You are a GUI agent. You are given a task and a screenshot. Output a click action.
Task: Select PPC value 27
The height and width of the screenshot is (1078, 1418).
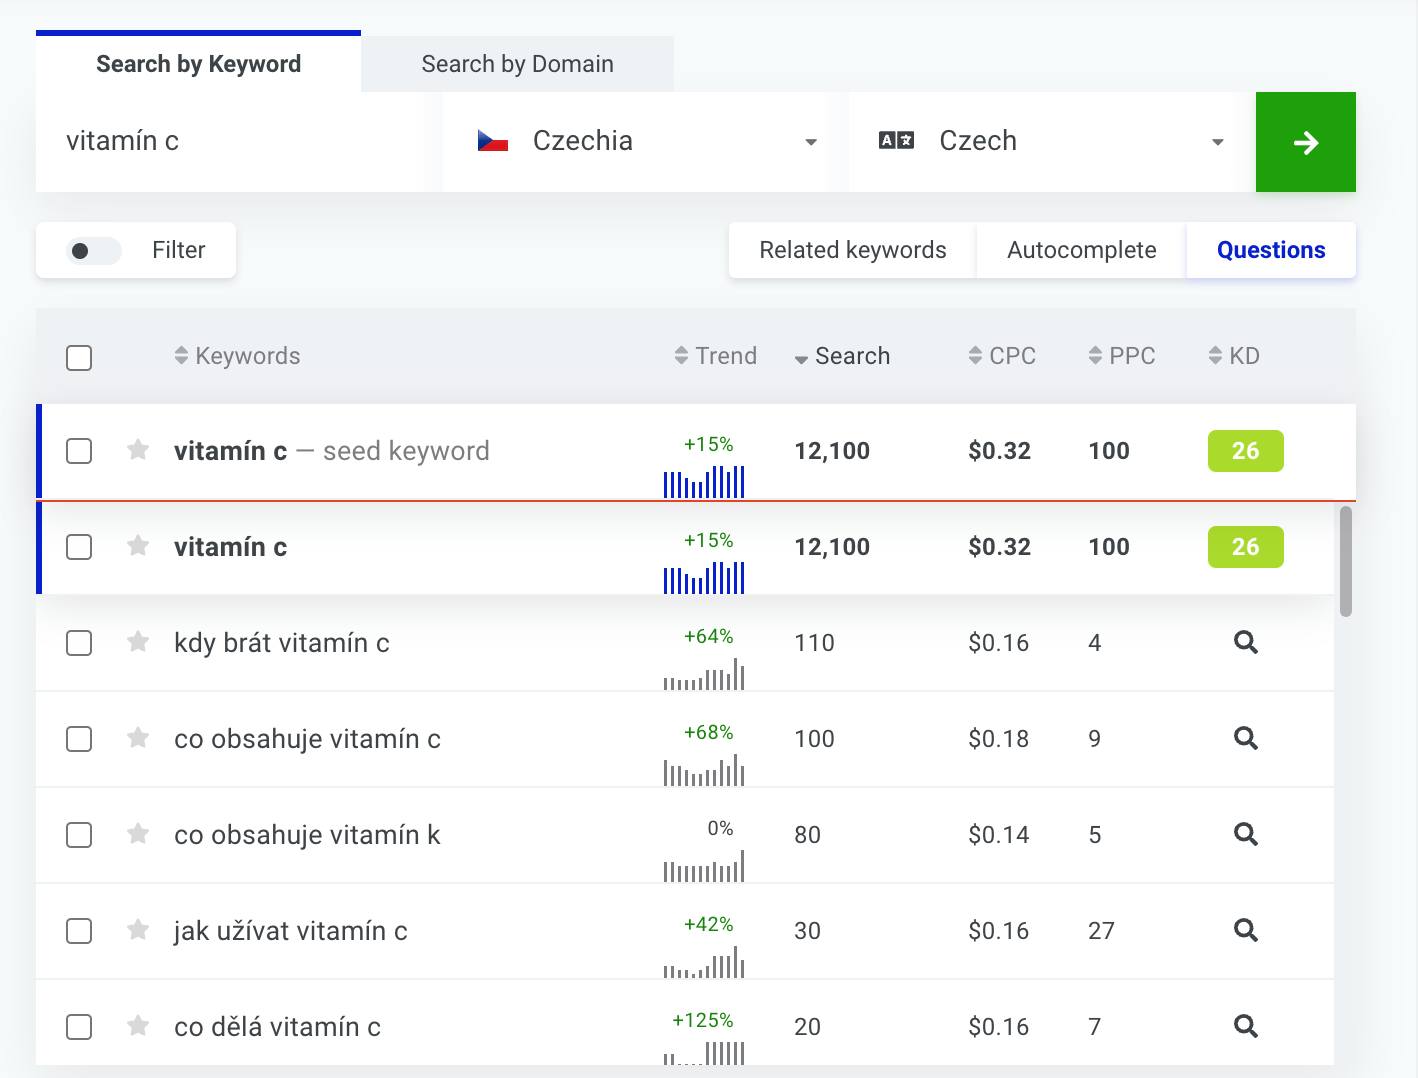tap(1101, 931)
